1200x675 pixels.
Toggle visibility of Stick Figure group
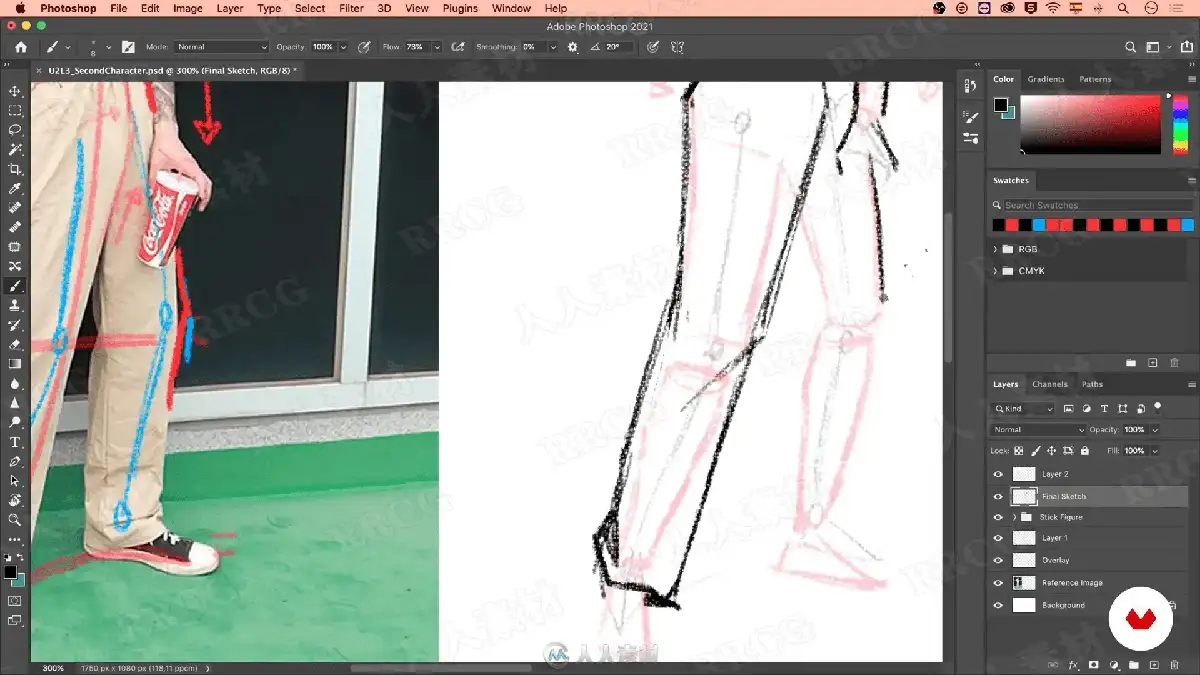pos(998,517)
